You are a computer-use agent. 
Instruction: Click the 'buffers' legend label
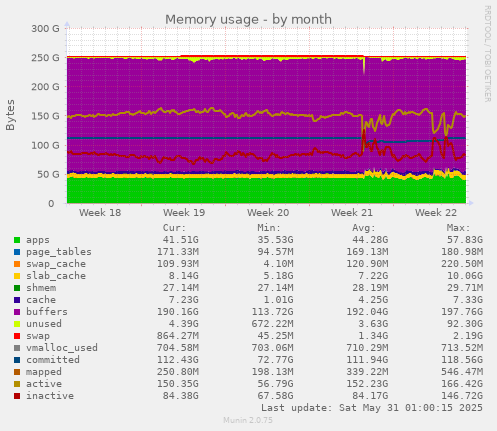click(47, 312)
